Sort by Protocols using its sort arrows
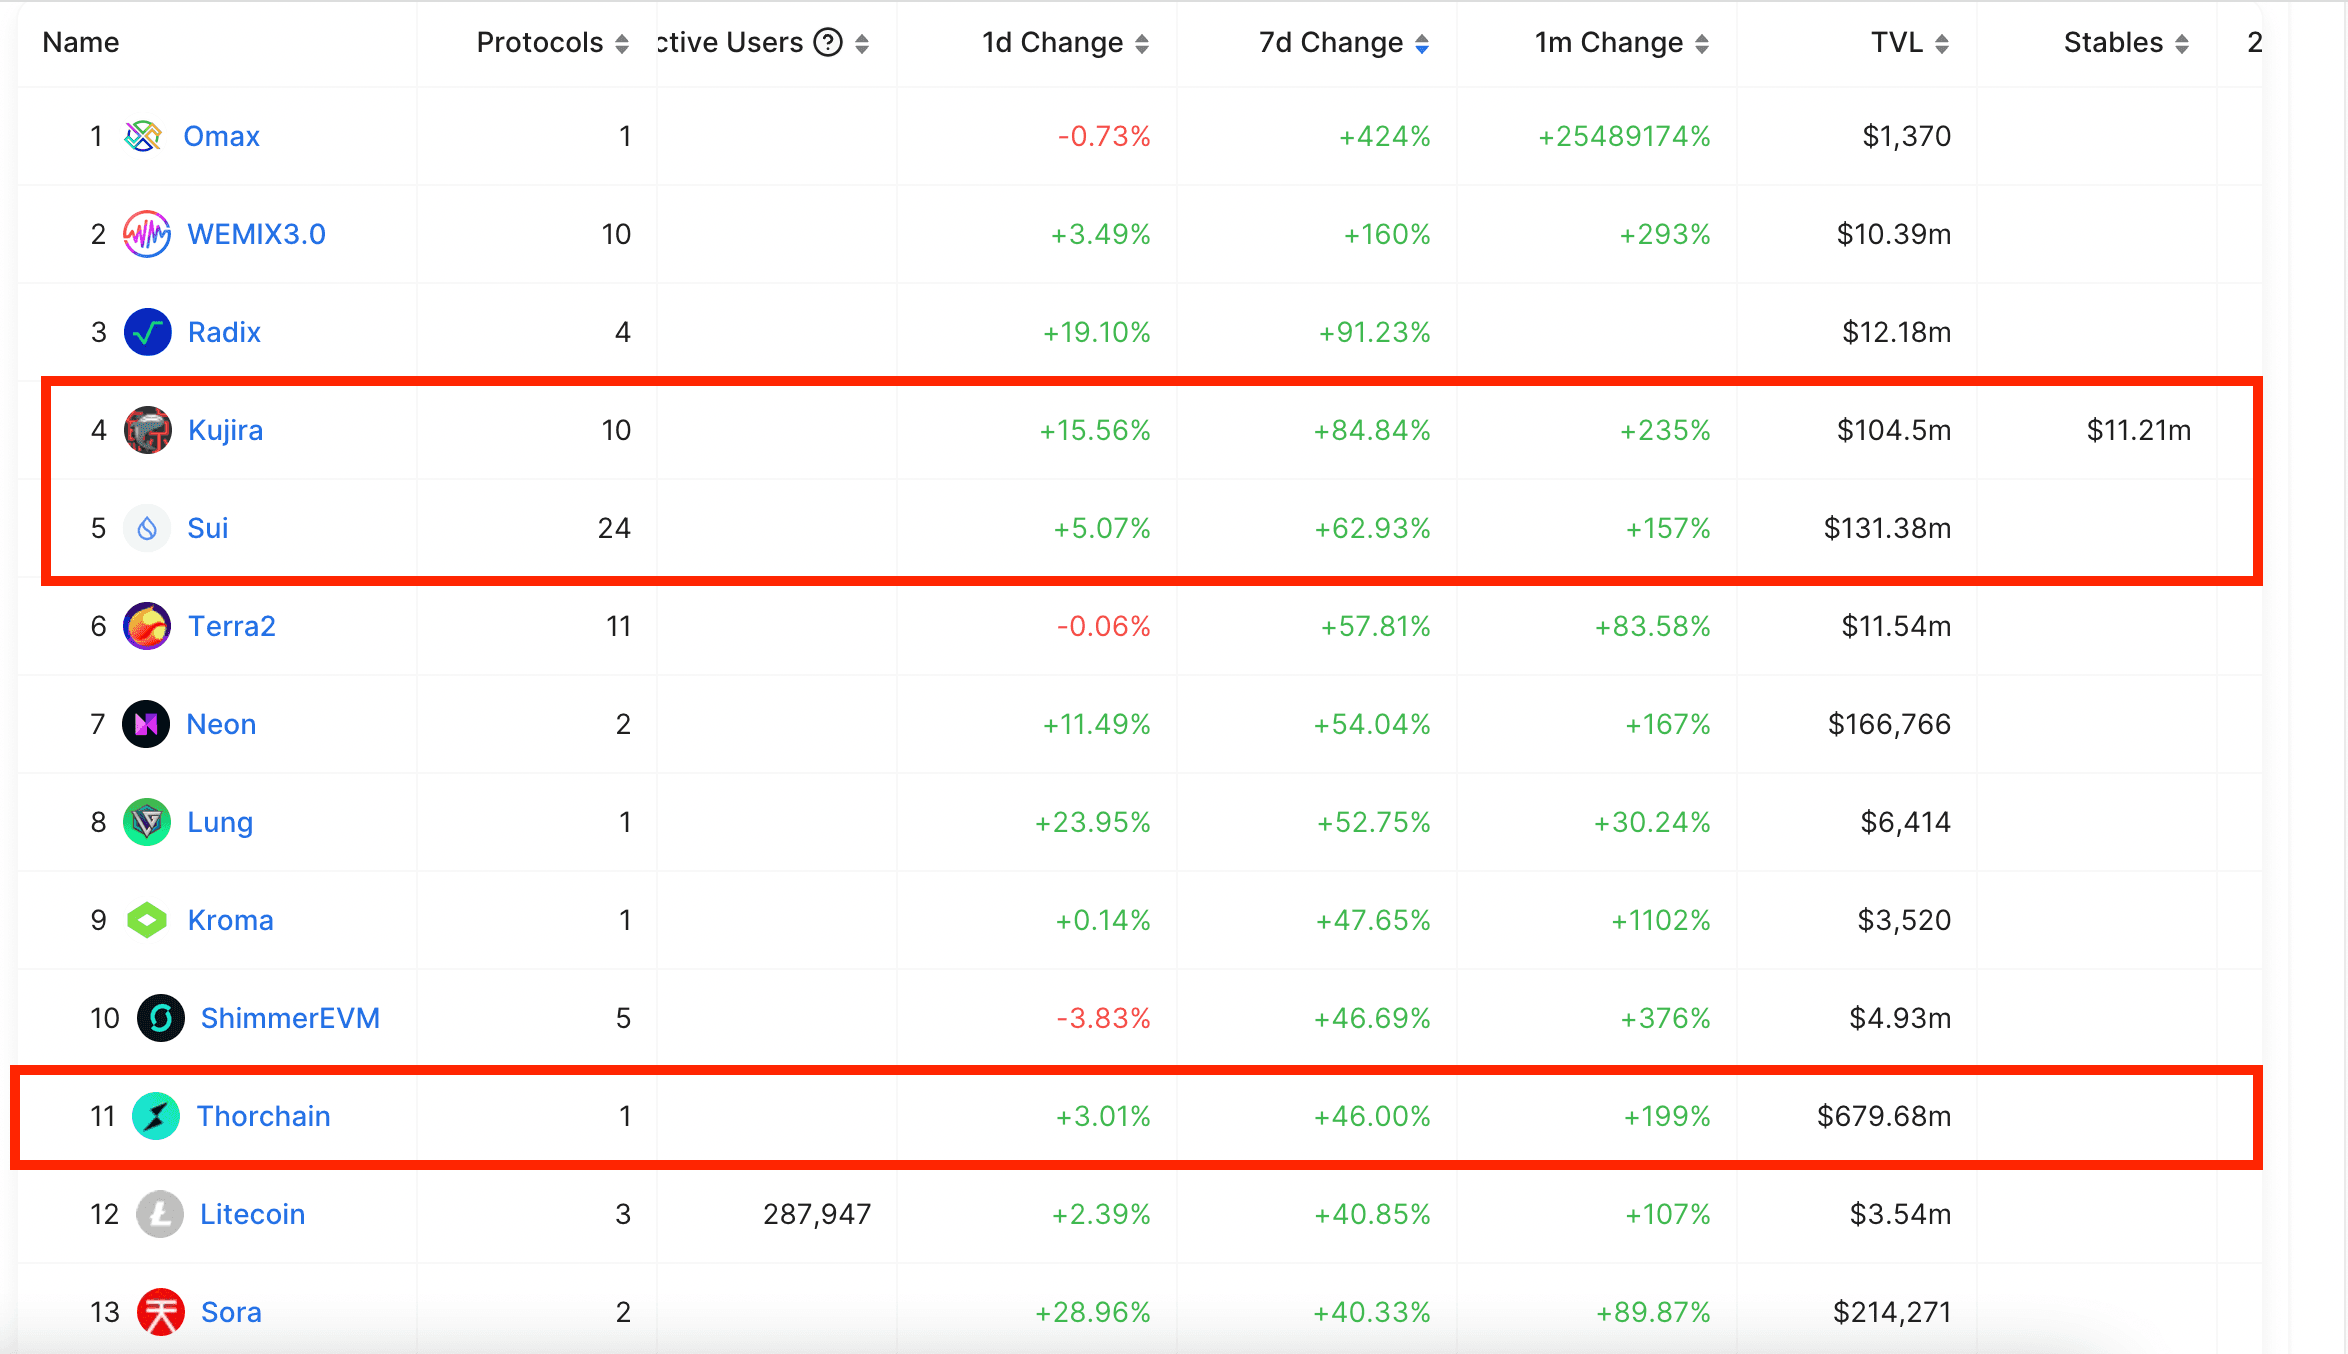Screen dimensions: 2348x1354 [622, 44]
